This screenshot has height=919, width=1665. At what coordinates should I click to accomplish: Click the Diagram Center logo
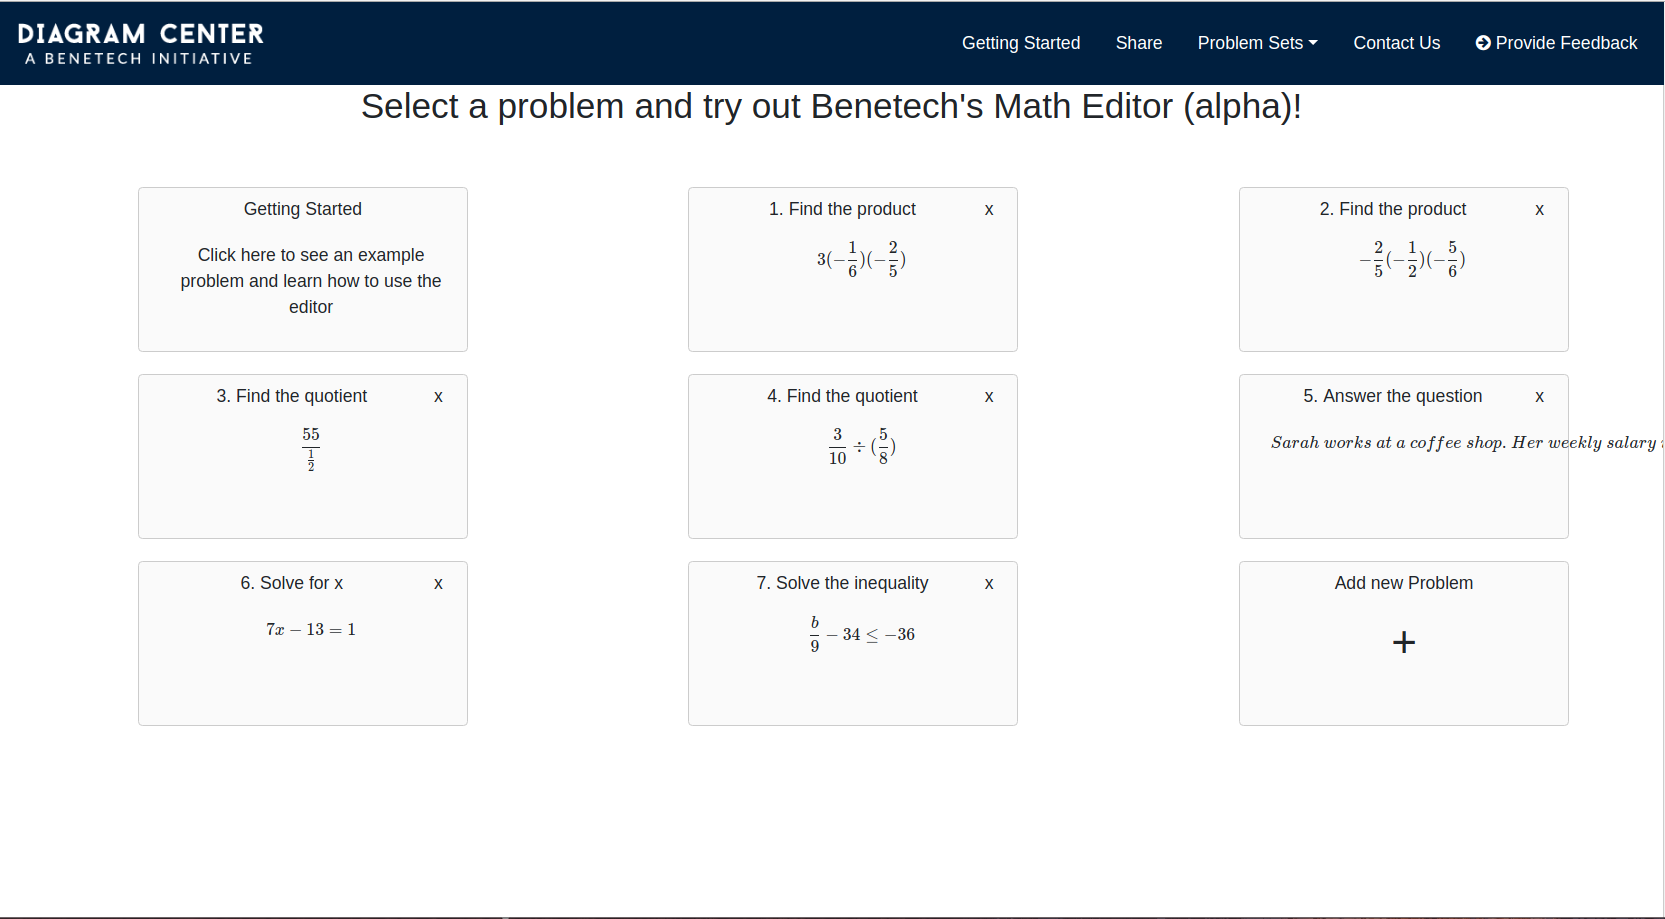coord(140,42)
